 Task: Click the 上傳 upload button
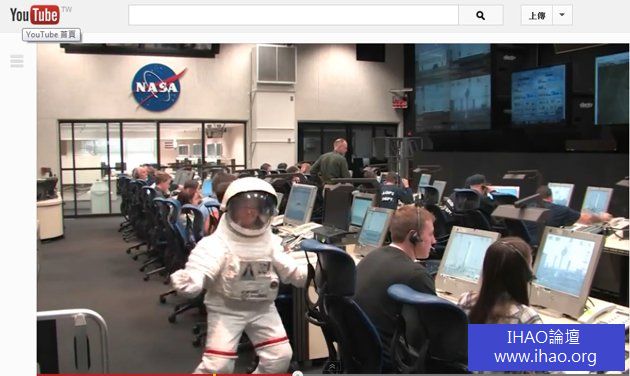pyautogui.click(x=537, y=15)
